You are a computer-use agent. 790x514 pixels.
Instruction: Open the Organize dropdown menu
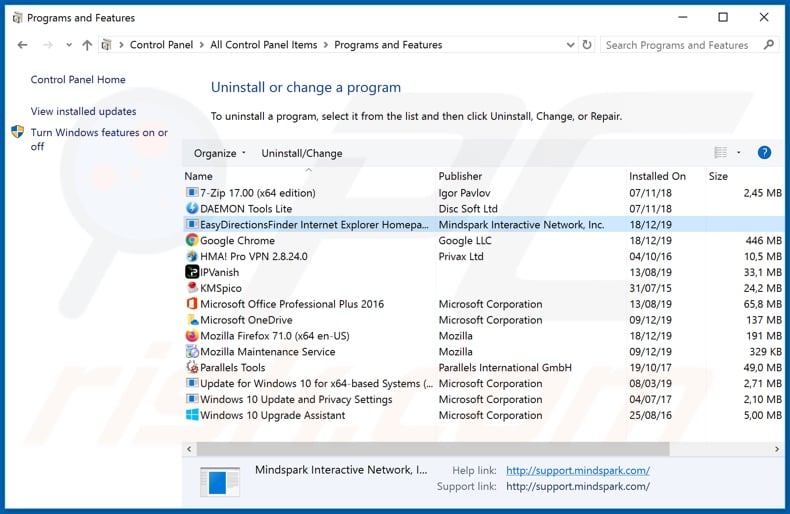220,153
